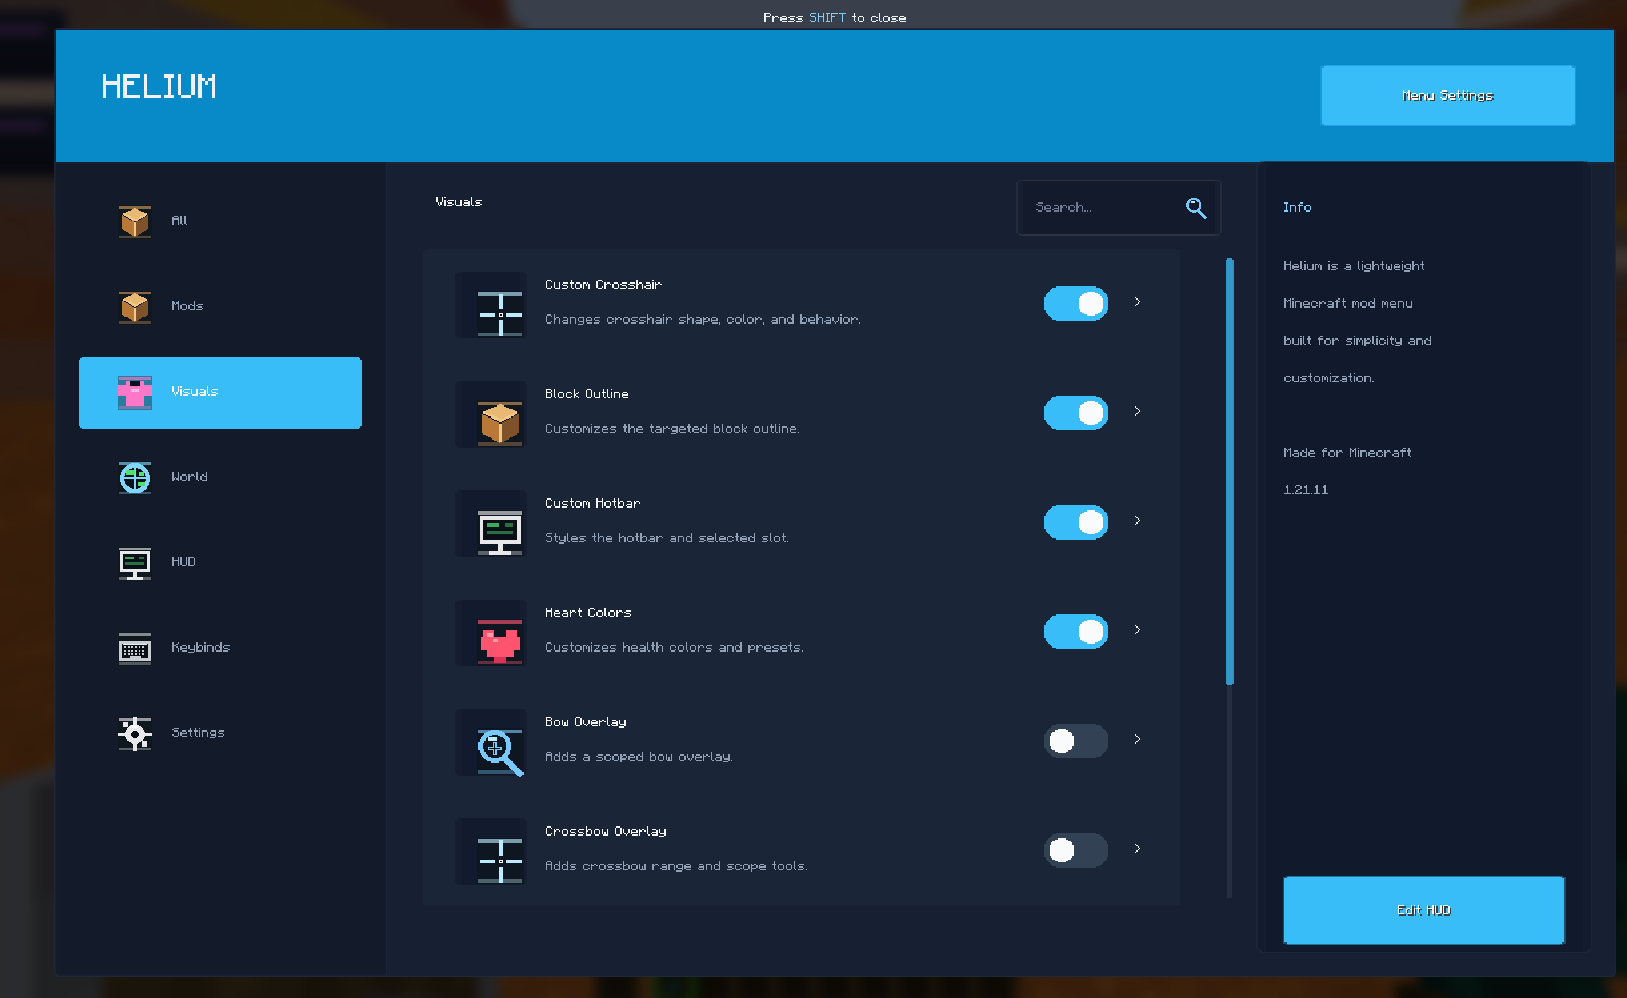1627x998 pixels.
Task: Open Heart Colors settings chevron
Action: tap(1137, 630)
